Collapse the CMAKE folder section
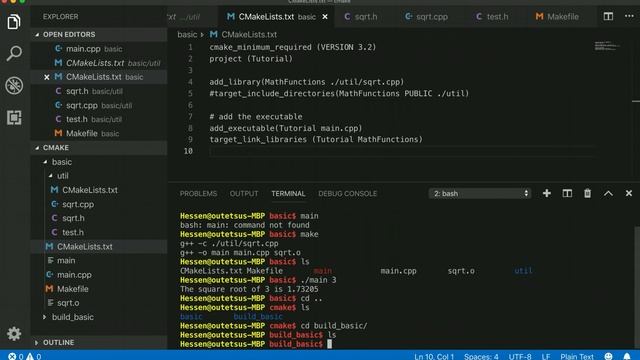 [x=99, y=148]
